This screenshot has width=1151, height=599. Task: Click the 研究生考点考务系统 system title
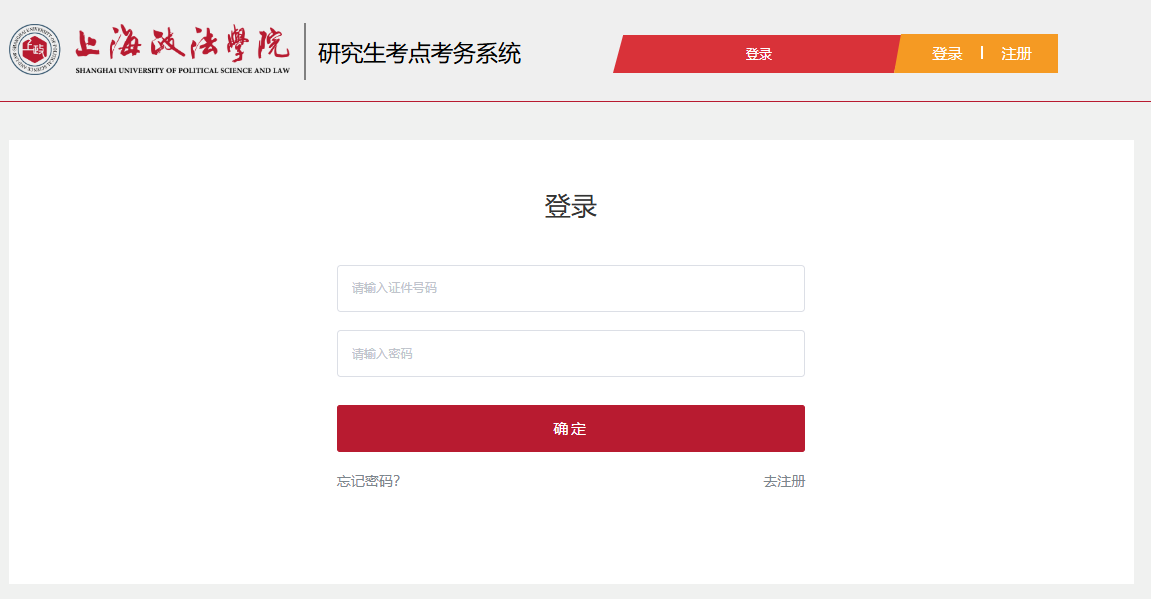click(x=419, y=54)
